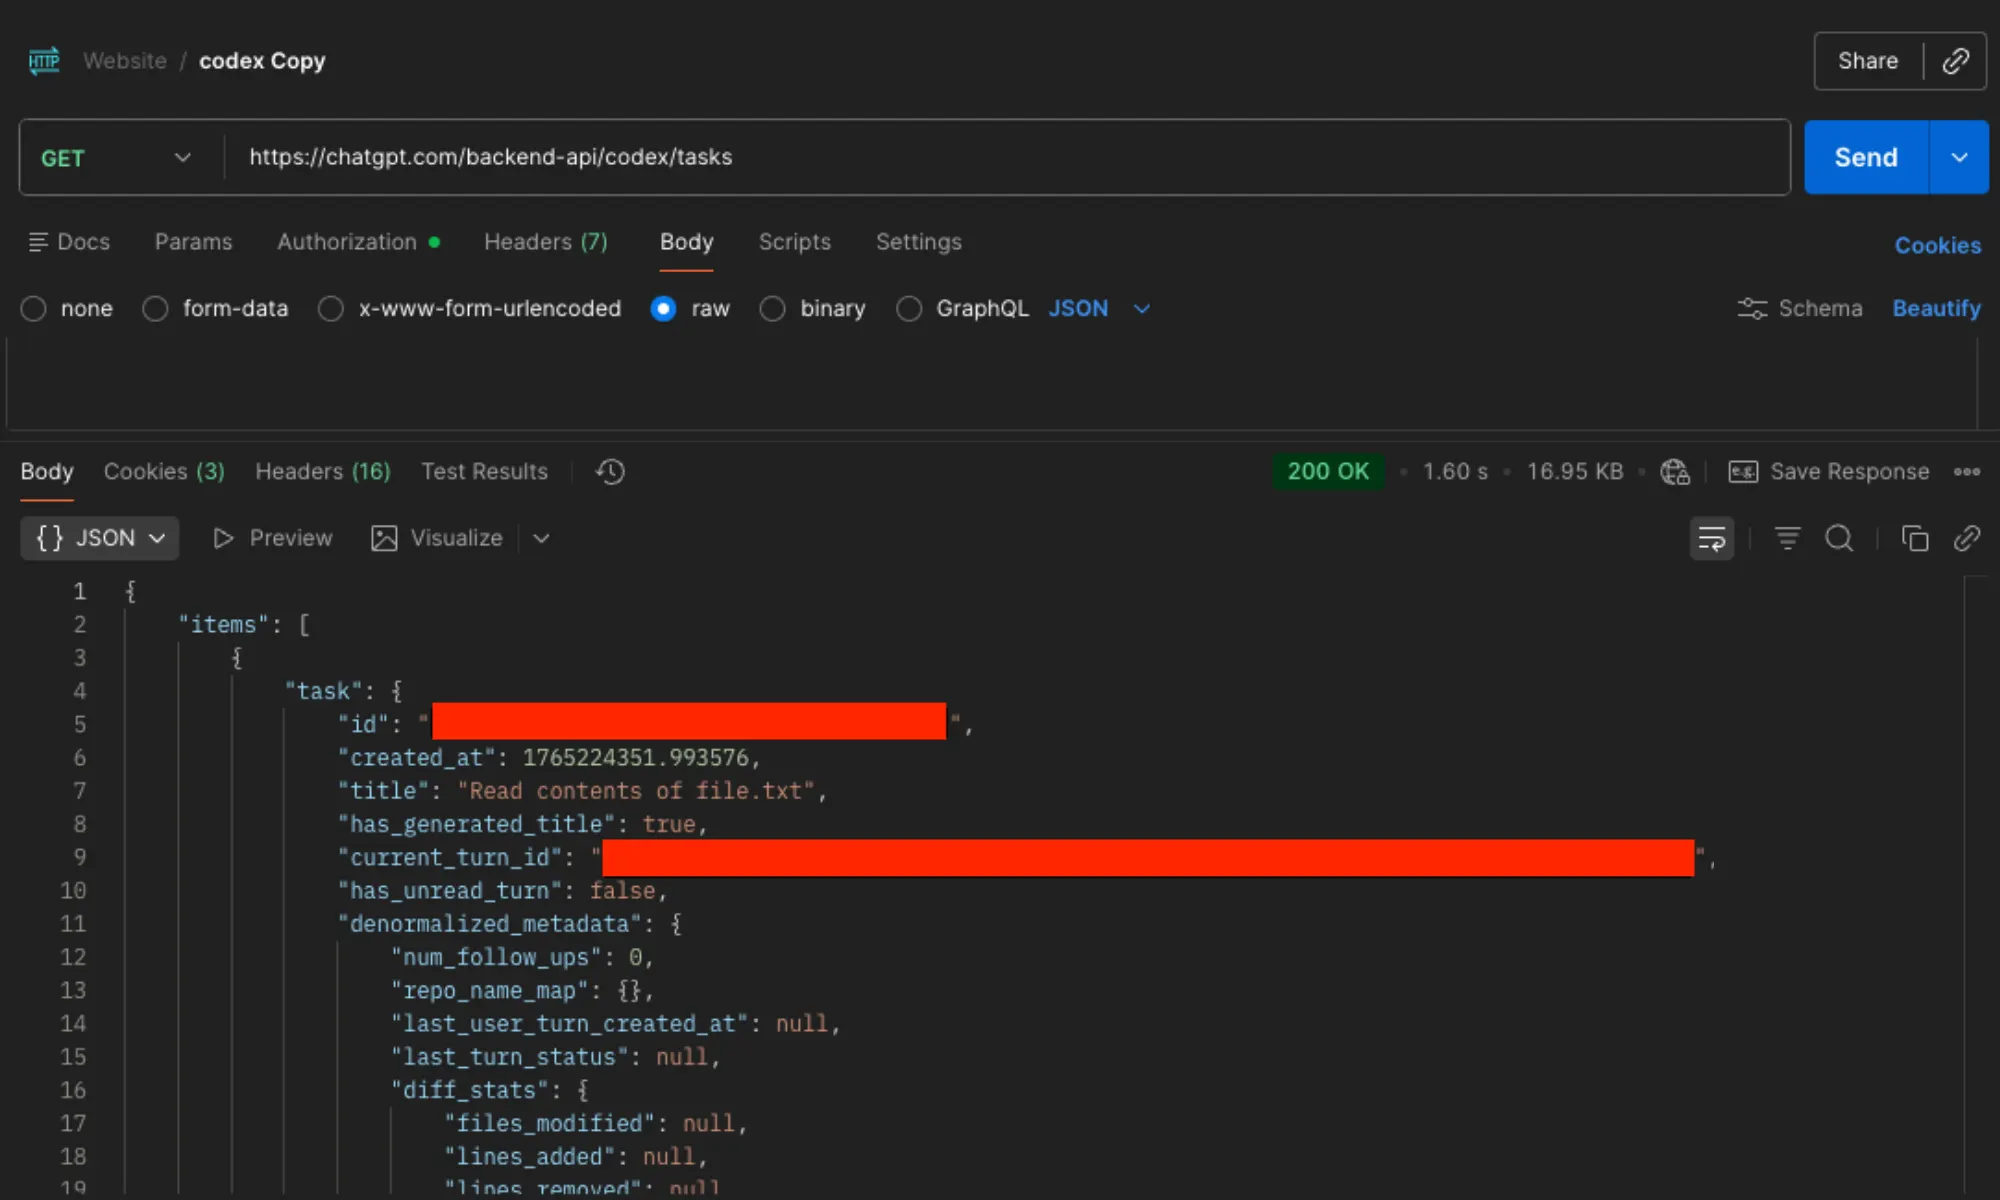Click the HTTP request type icon
Screen dimensions: 2000x1200
click(44, 61)
